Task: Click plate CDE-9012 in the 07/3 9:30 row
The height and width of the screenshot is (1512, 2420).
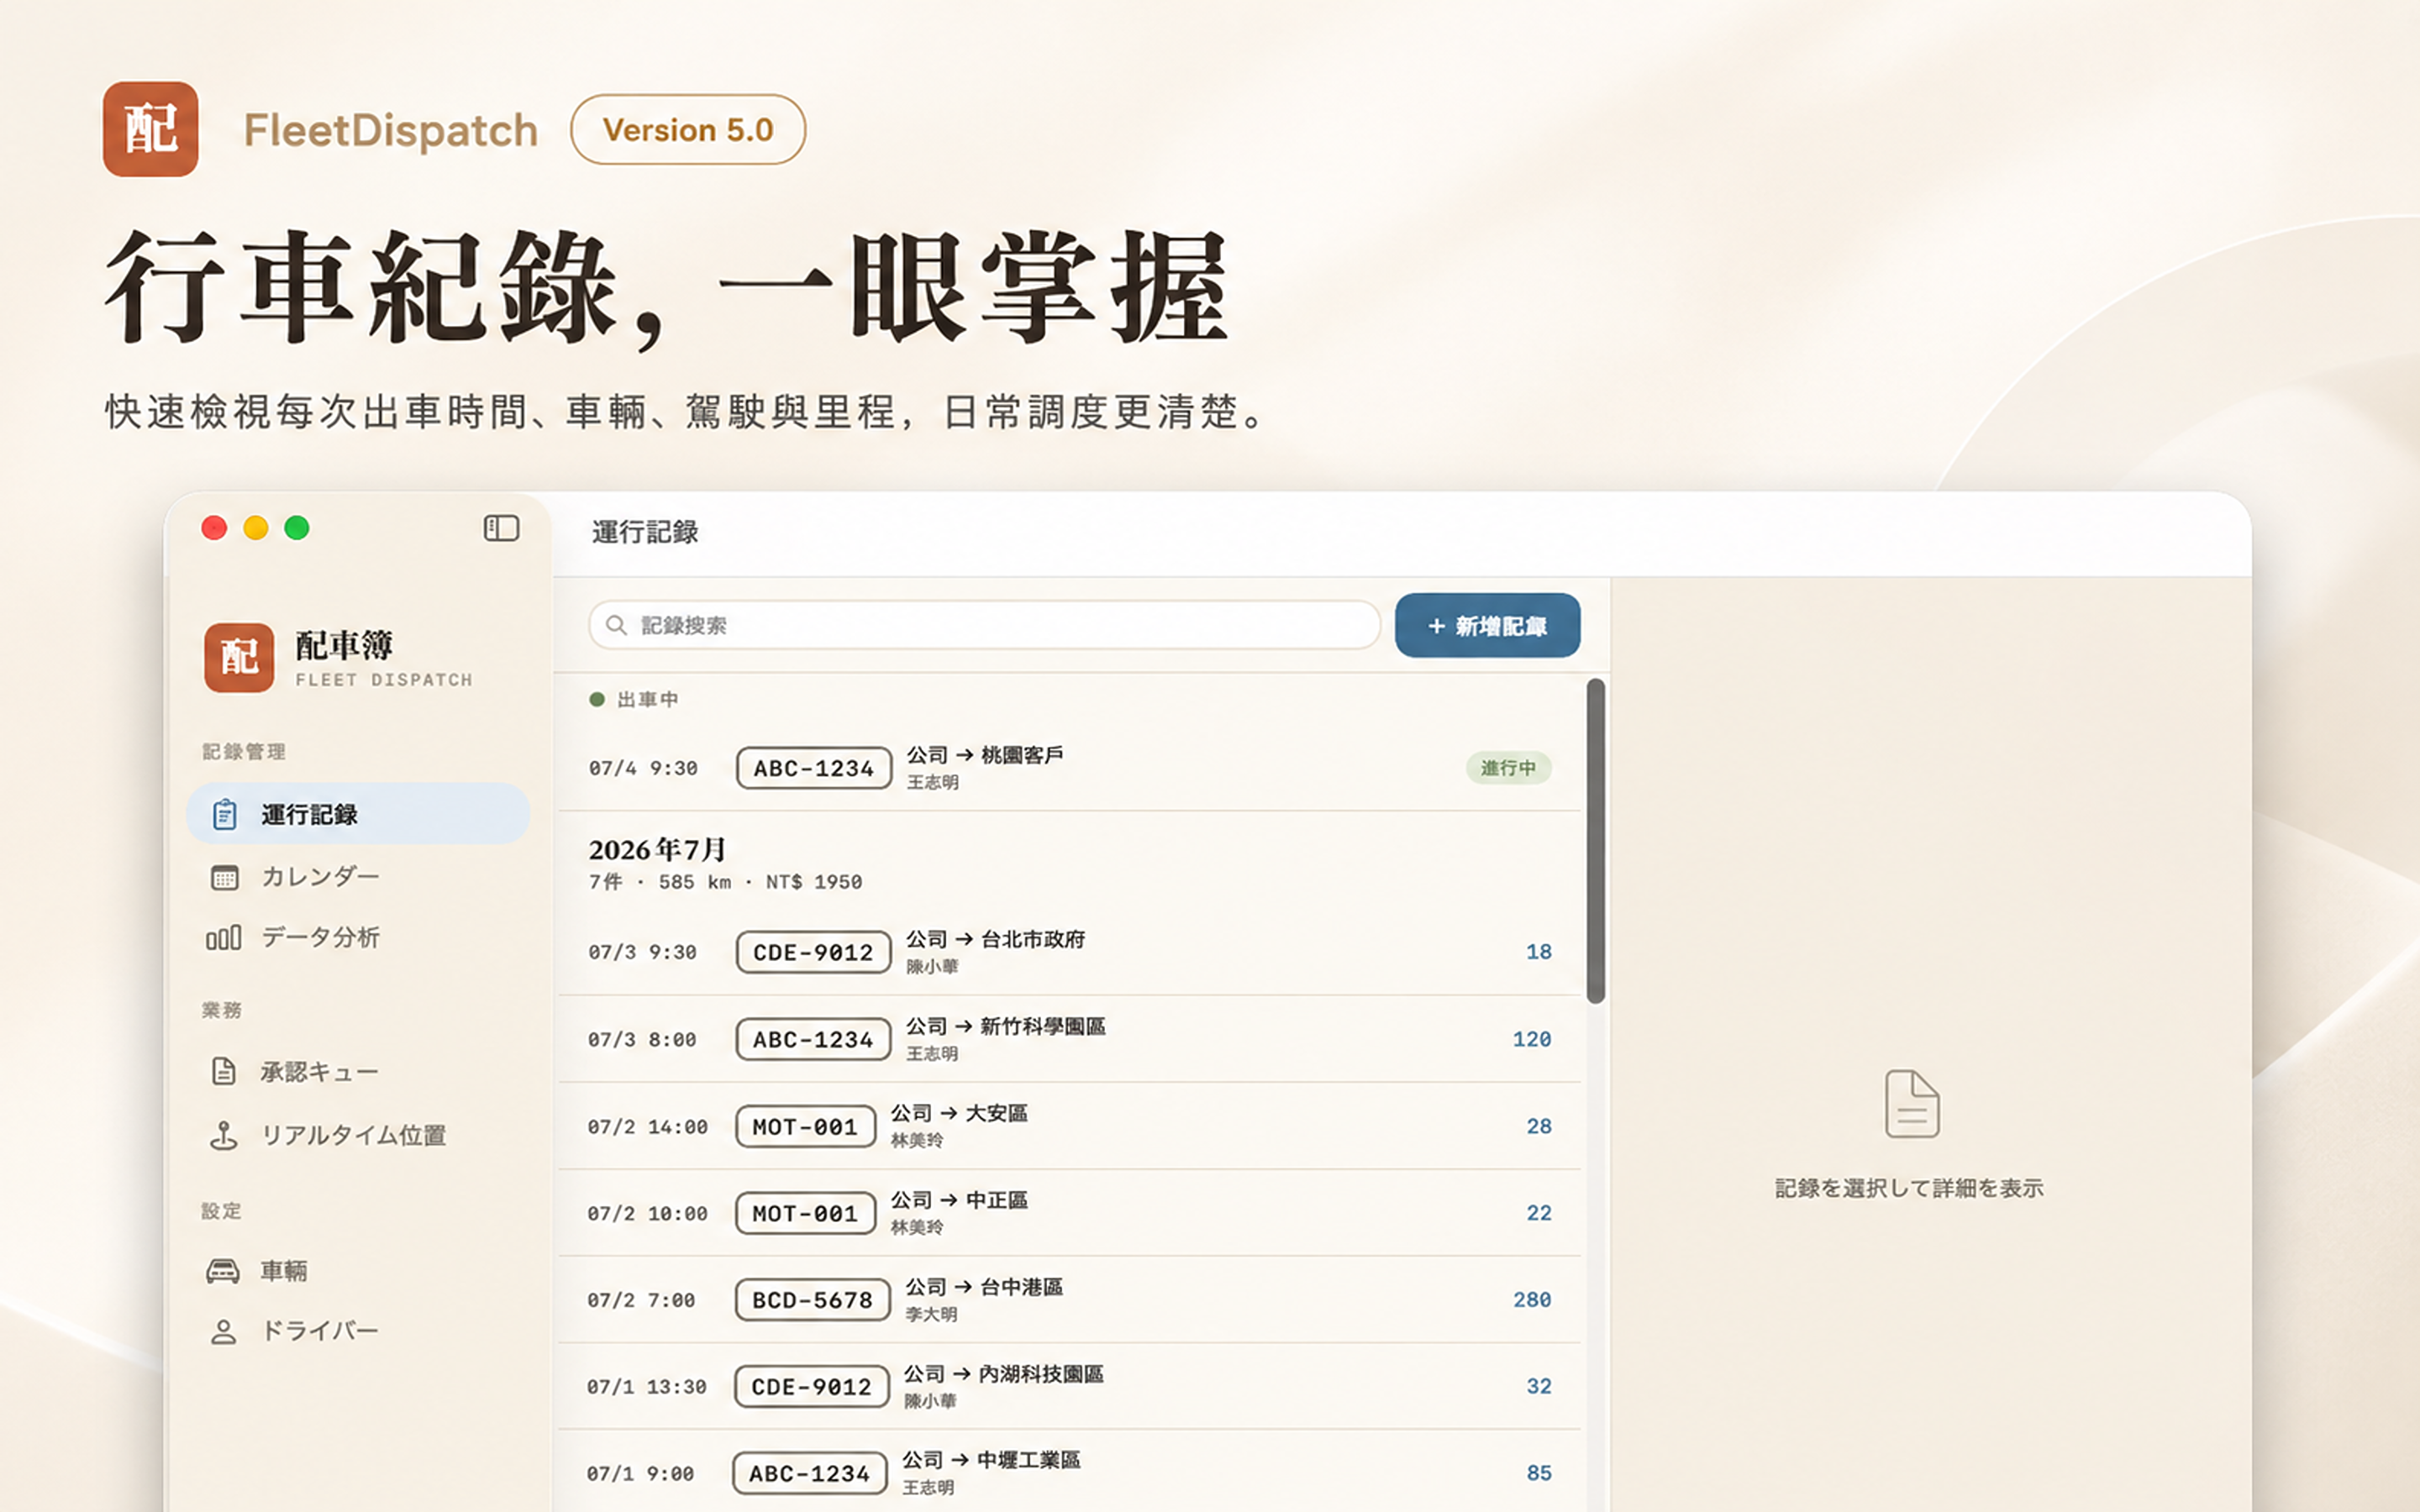Action: click(x=813, y=952)
